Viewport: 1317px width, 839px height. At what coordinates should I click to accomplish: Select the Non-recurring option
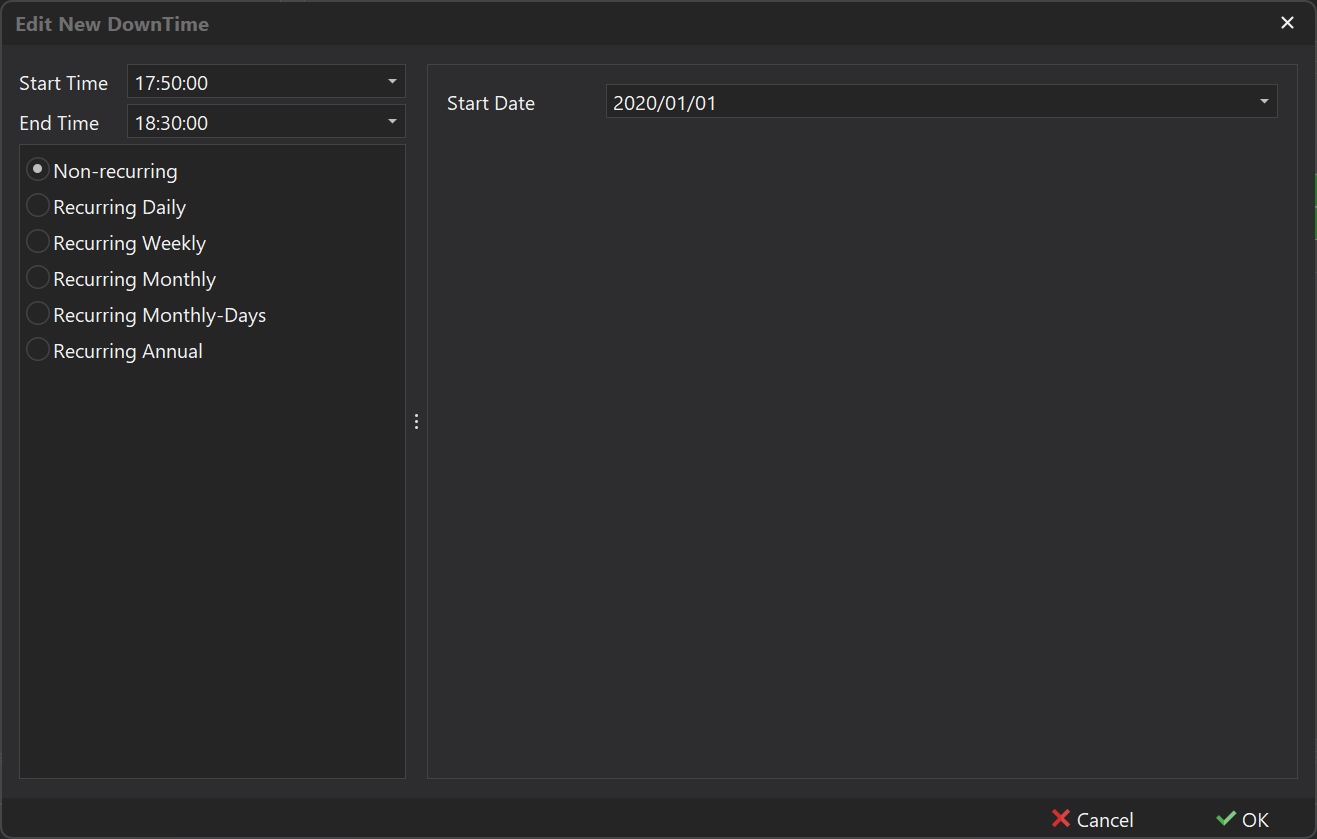coord(37,169)
